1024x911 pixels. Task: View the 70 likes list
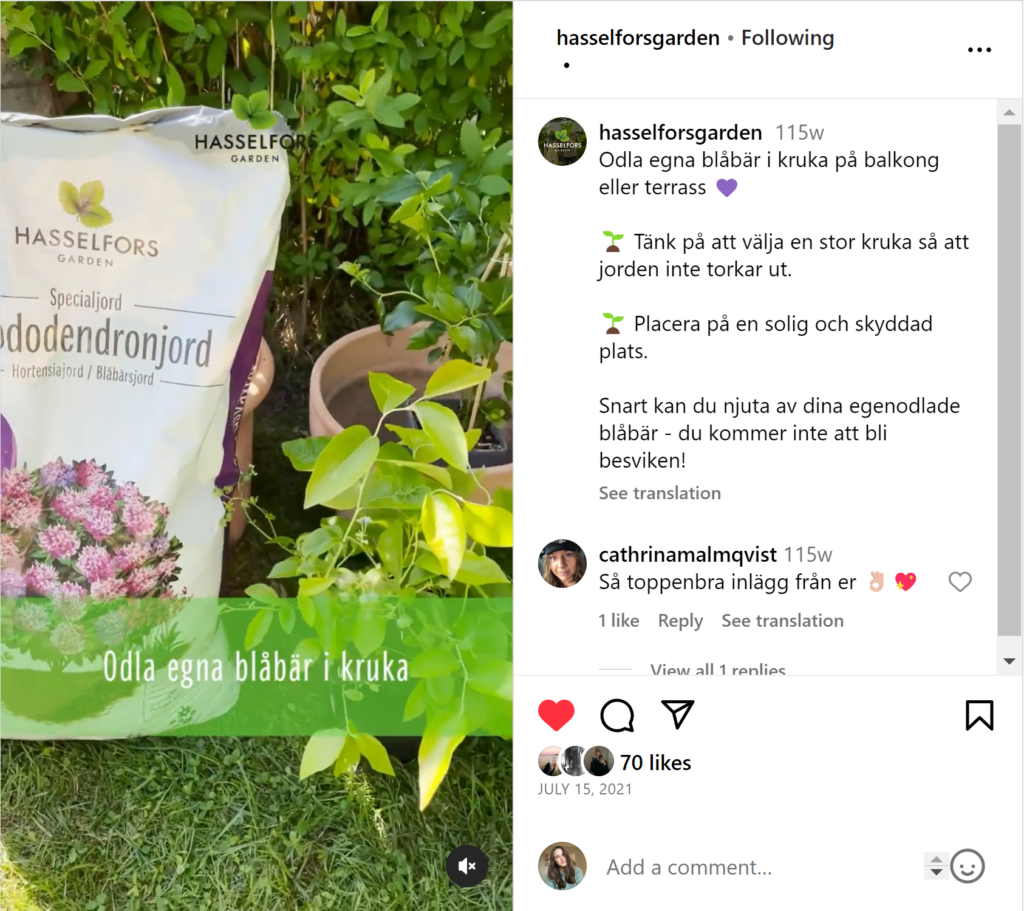tap(655, 762)
